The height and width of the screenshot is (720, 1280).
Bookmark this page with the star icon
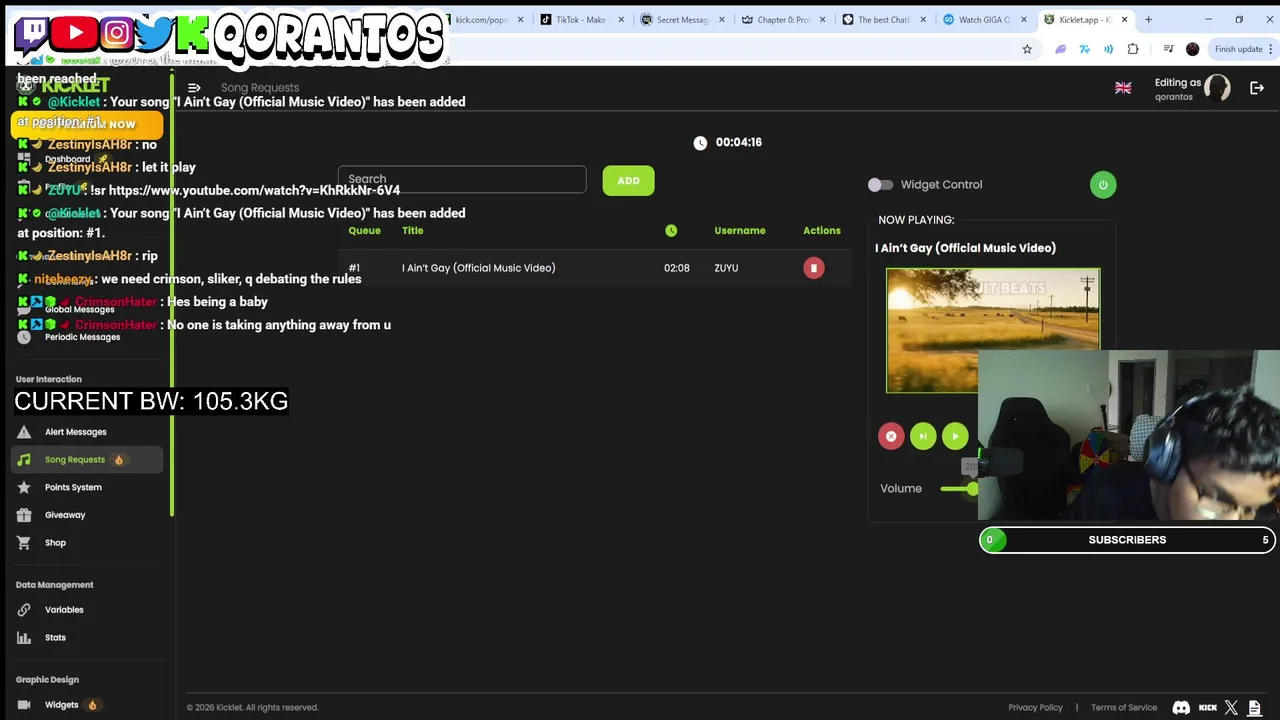(1026, 49)
